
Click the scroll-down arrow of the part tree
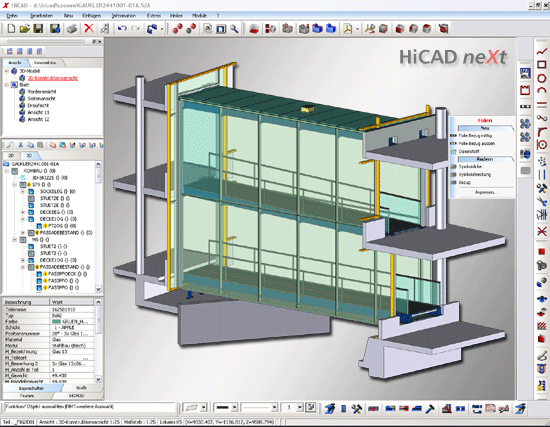(x=99, y=289)
